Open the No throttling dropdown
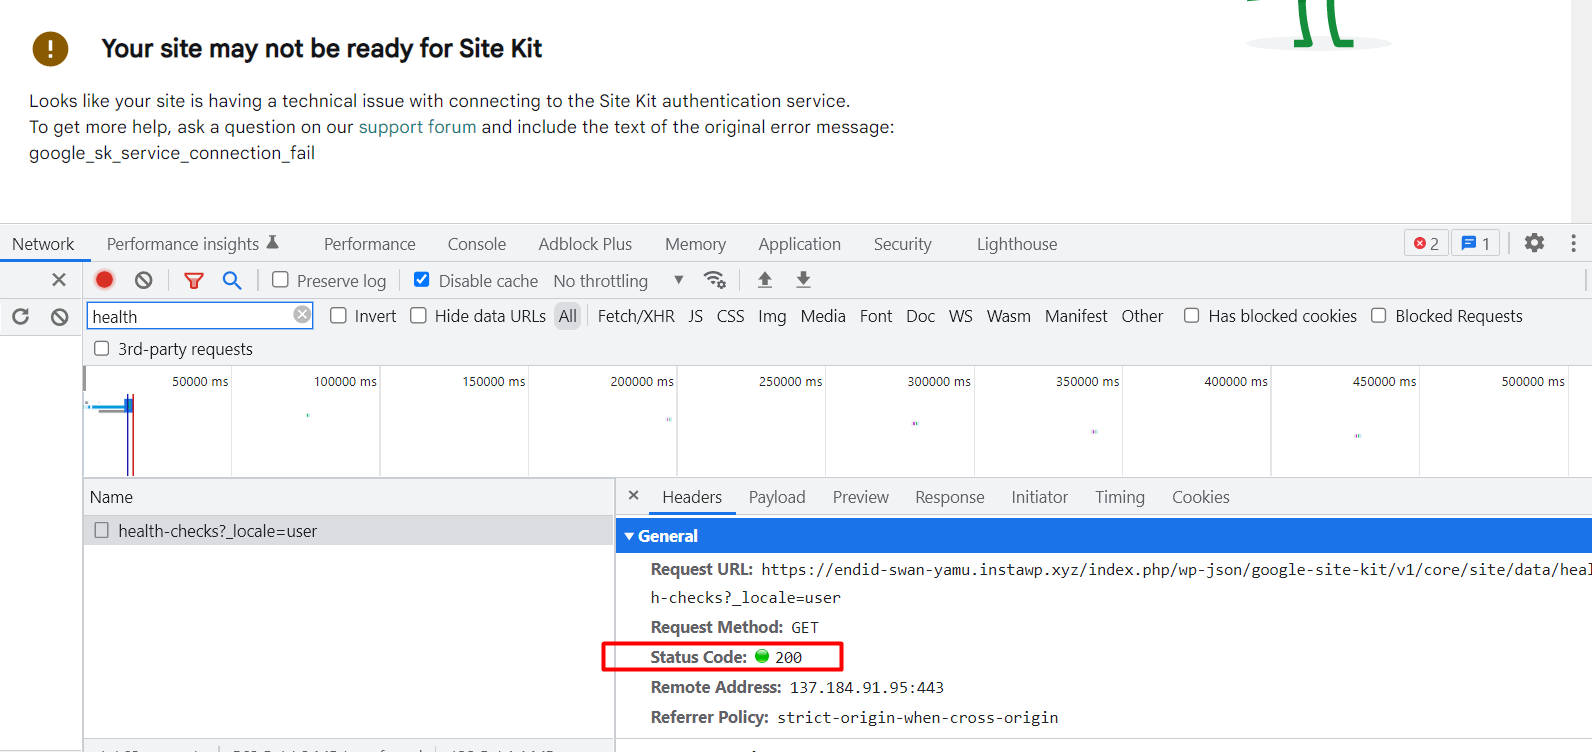 point(618,281)
